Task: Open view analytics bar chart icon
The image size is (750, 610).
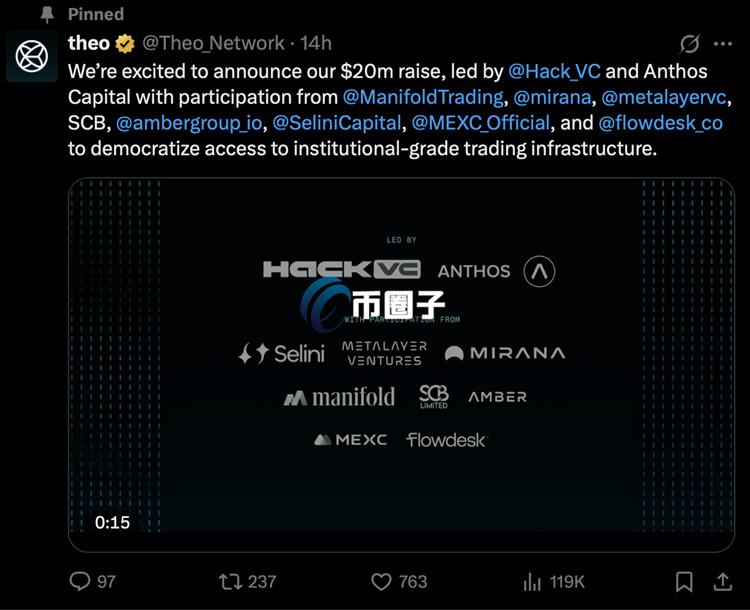Action: (x=532, y=581)
